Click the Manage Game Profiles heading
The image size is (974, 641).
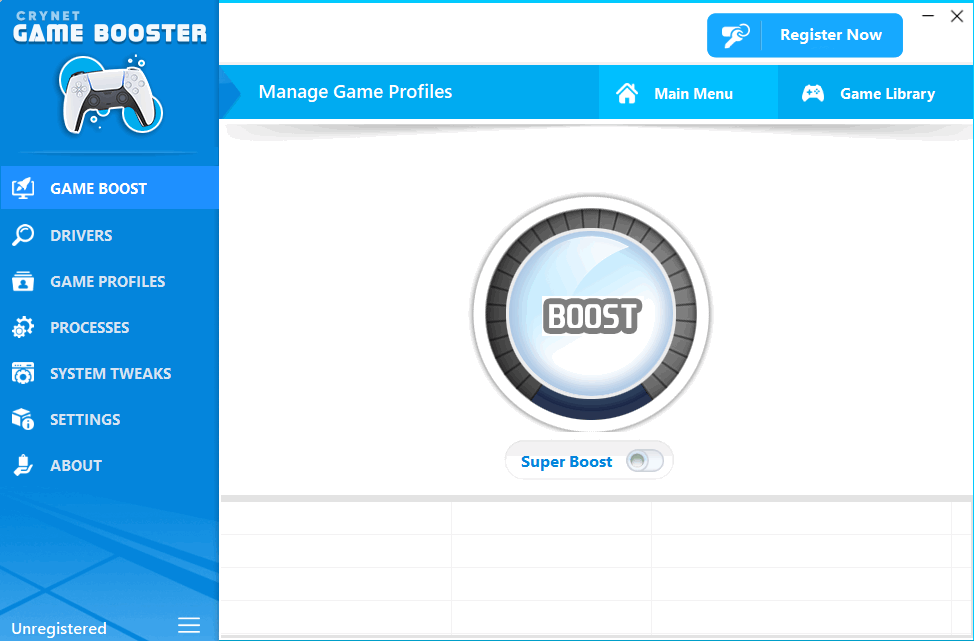tap(355, 92)
